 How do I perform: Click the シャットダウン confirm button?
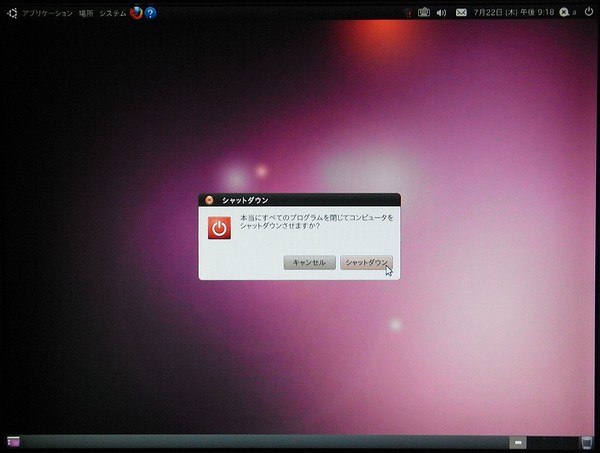(366, 262)
